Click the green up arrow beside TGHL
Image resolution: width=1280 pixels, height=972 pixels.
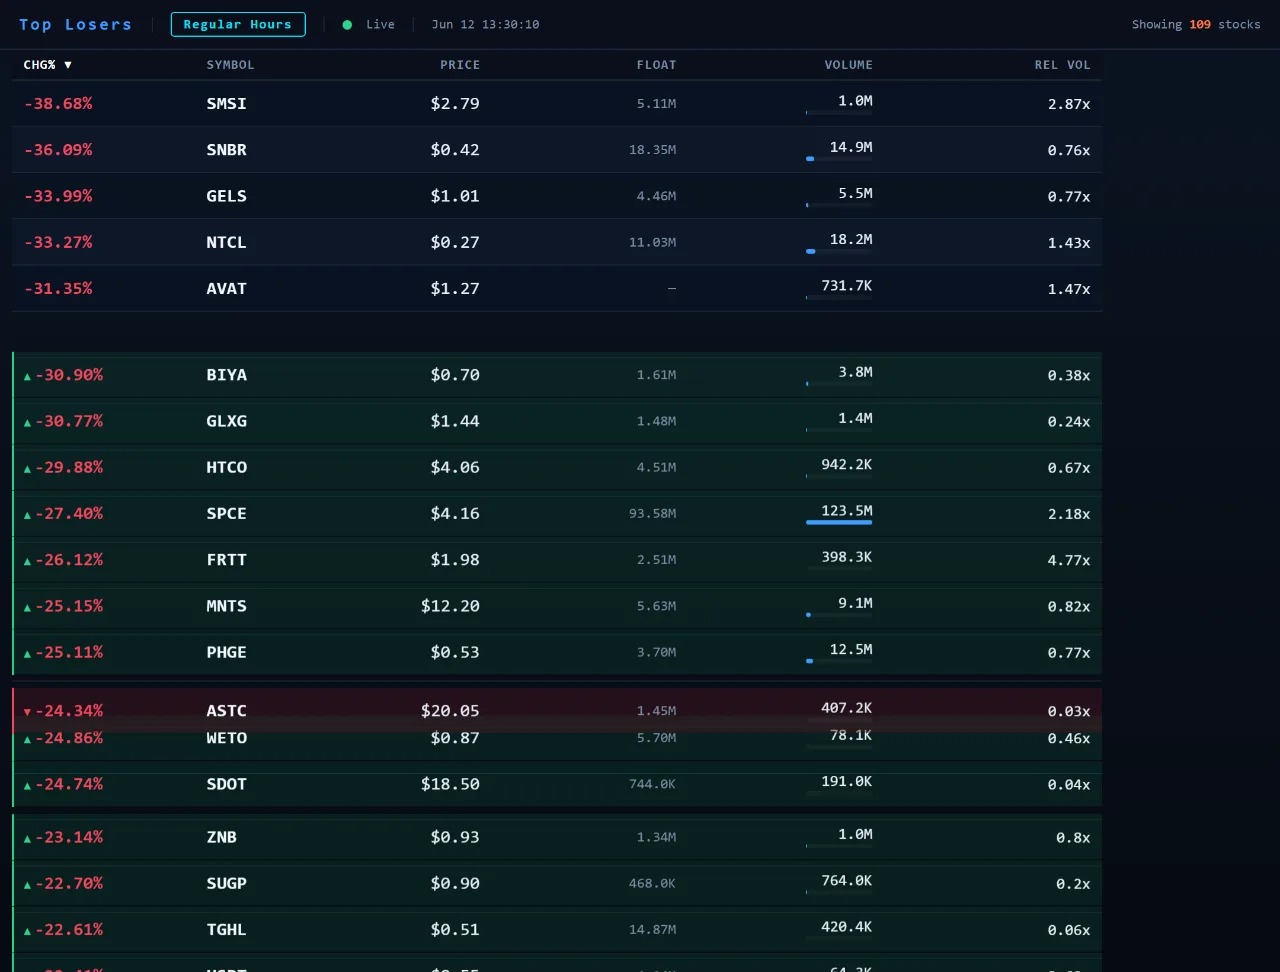(28, 930)
